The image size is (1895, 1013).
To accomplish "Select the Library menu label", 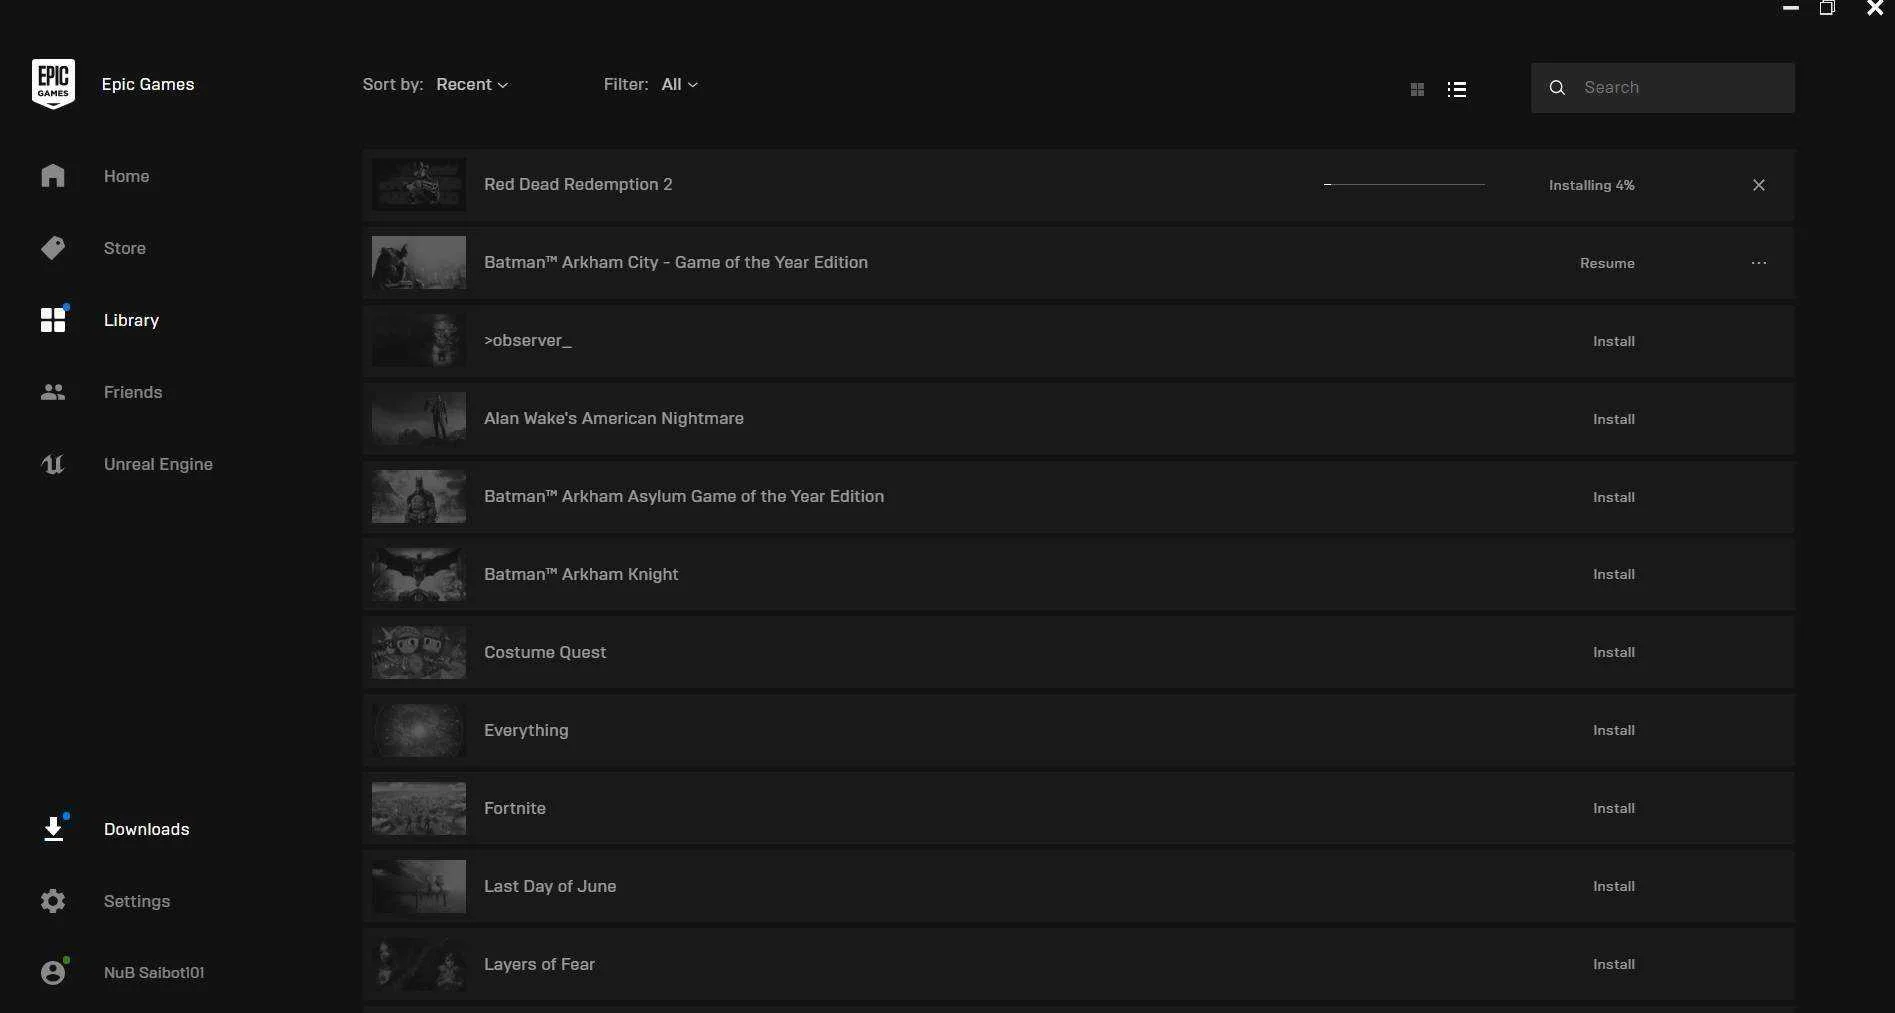I will [132, 320].
